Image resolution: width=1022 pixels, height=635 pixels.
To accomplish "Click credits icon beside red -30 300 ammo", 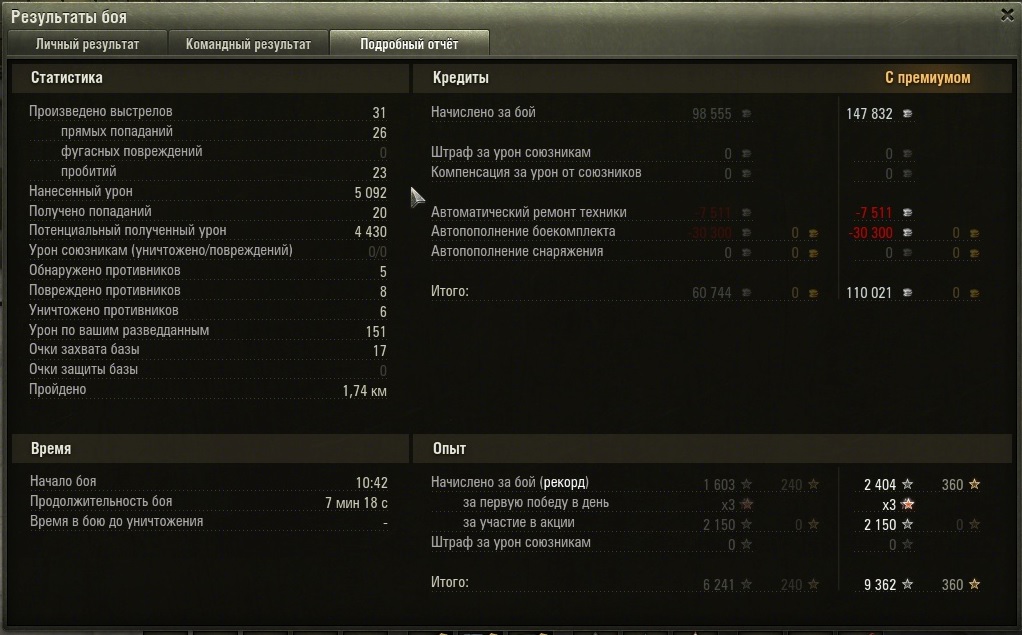I will pyautogui.click(x=907, y=233).
